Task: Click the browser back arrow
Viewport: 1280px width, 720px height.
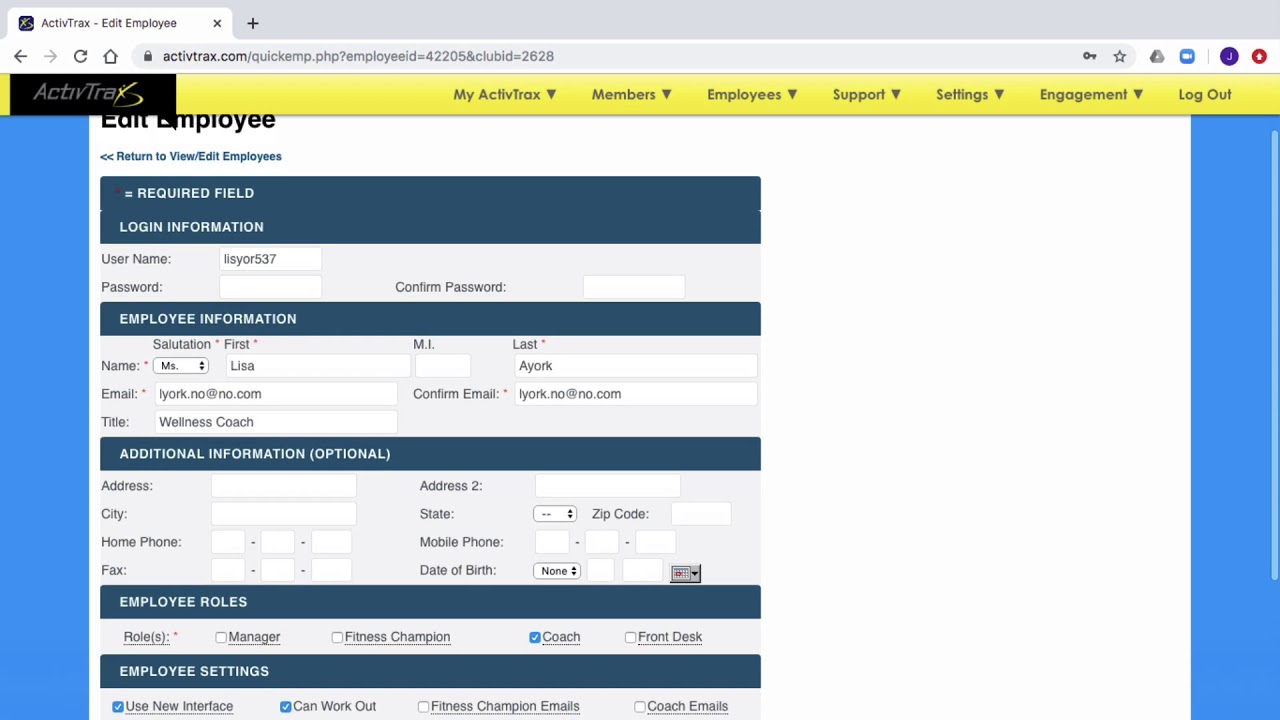Action: (x=21, y=56)
